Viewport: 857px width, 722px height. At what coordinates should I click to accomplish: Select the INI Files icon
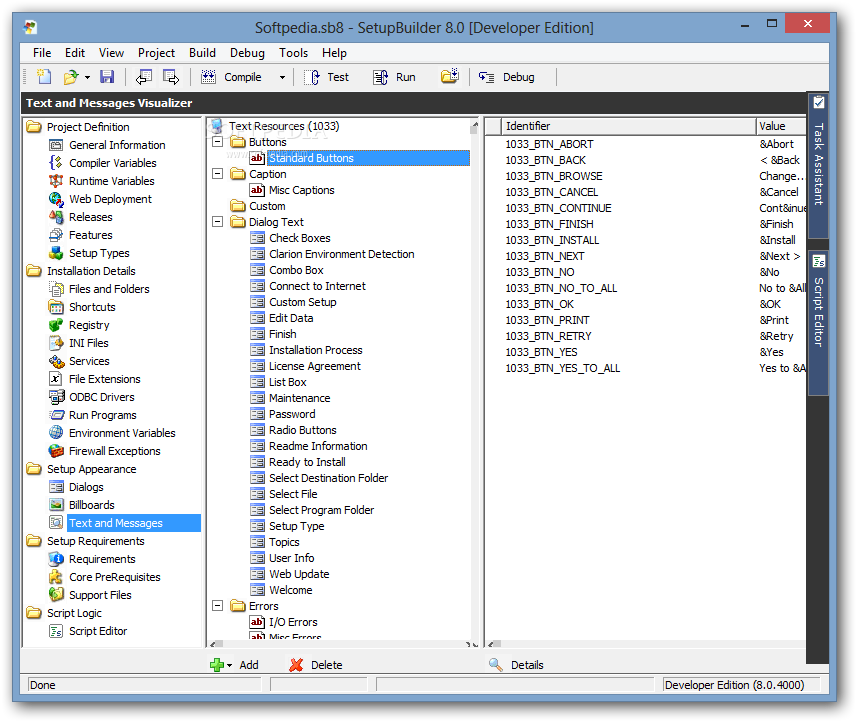click(x=56, y=343)
